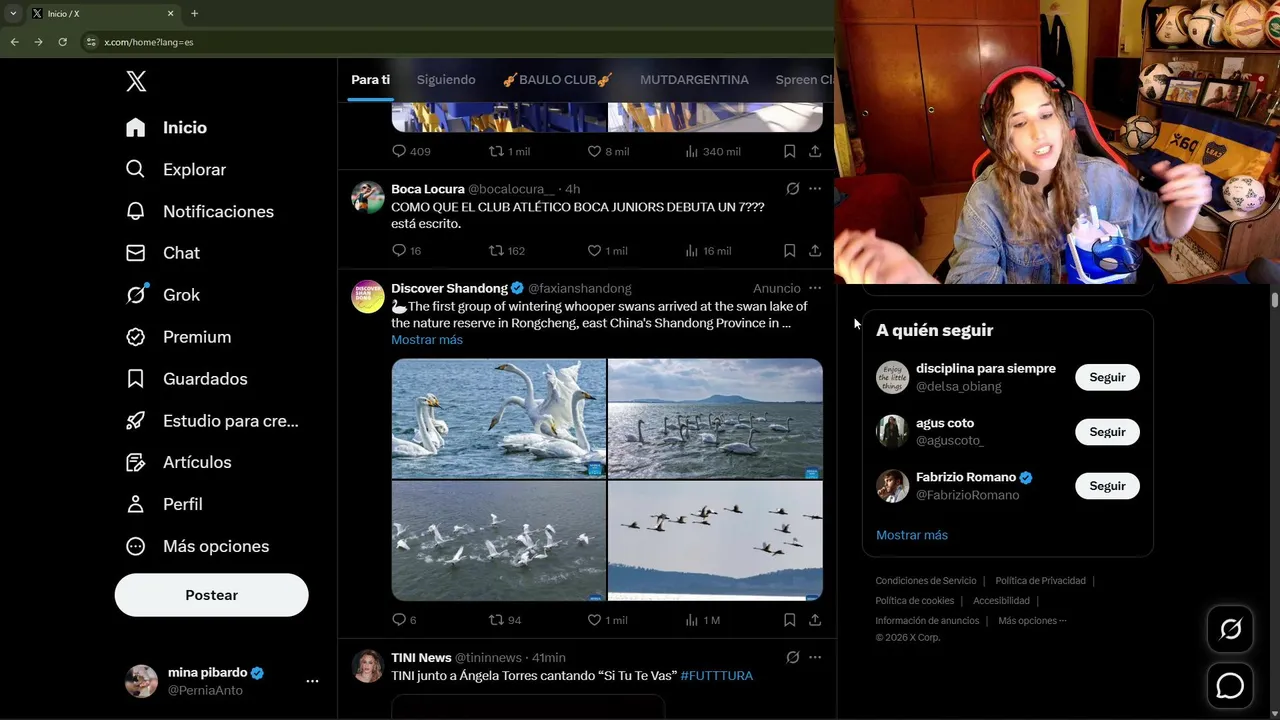The height and width of the screenshot is (720, 1280).
Task: Click the X logo icon
Action: (136, 81)
